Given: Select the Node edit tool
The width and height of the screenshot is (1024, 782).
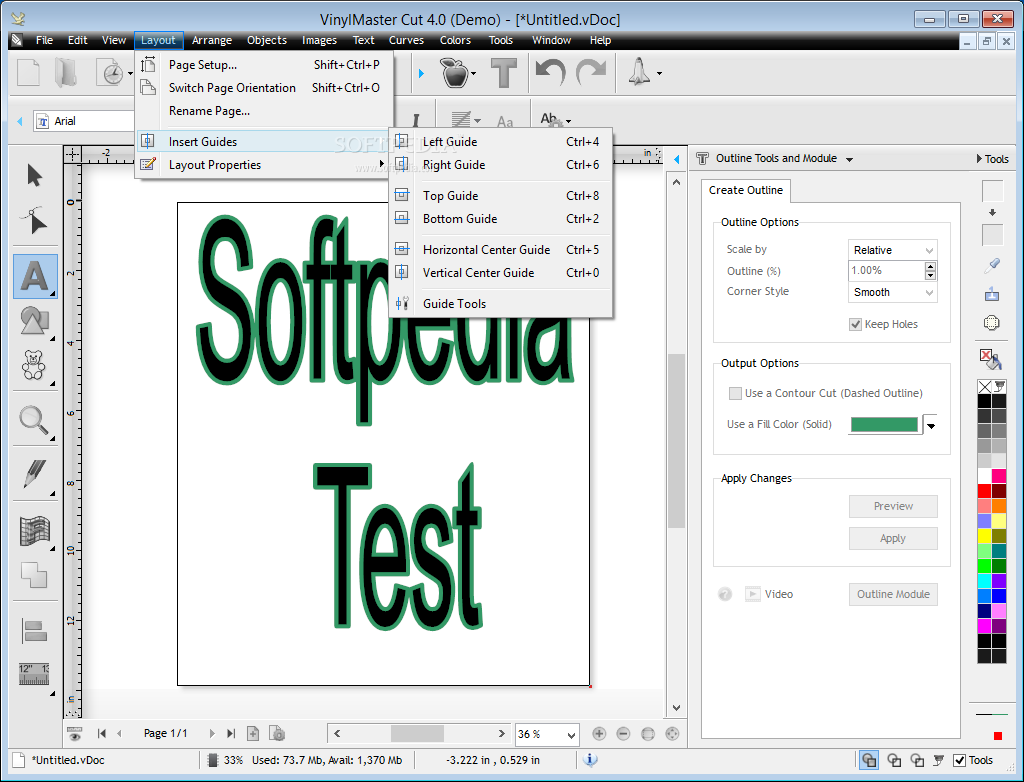Looking at the screenshot, I should [35, 220].
